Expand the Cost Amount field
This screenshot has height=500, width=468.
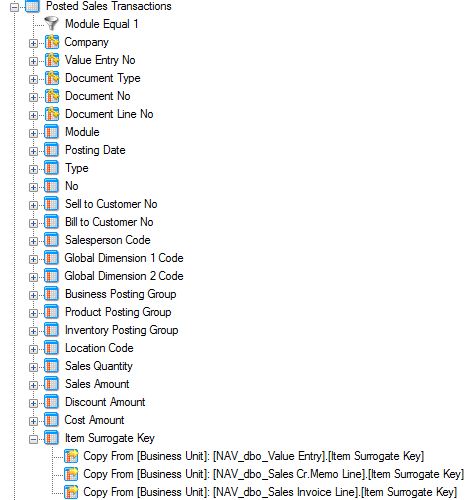pos(33,421)
